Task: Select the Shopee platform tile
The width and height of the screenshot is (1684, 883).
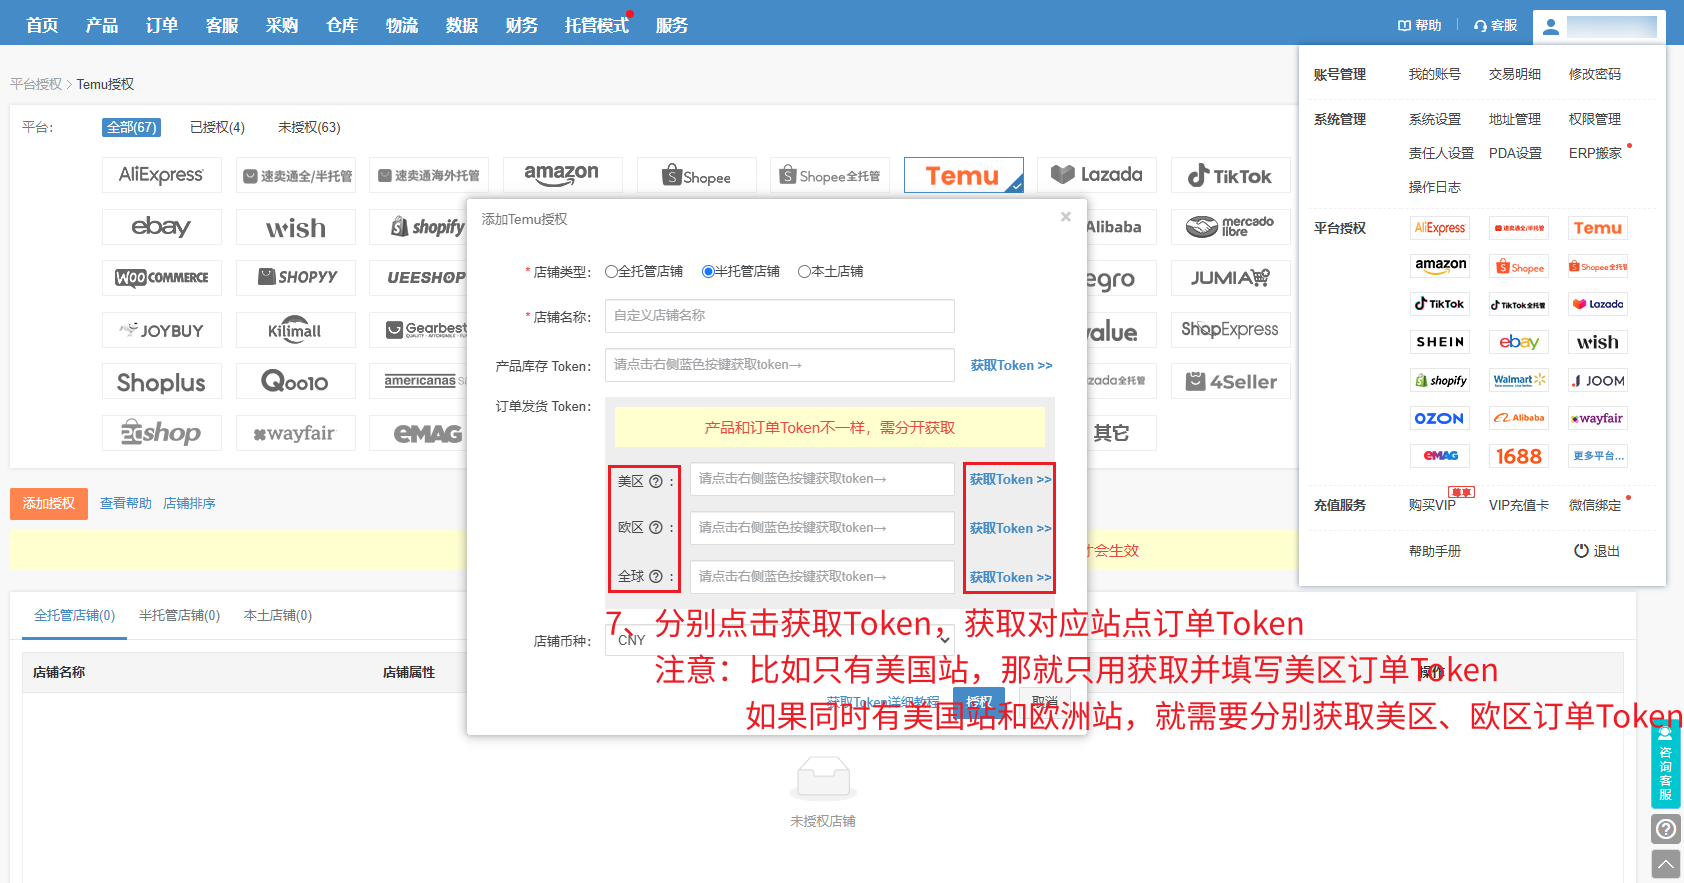Action: click(697, 175)
